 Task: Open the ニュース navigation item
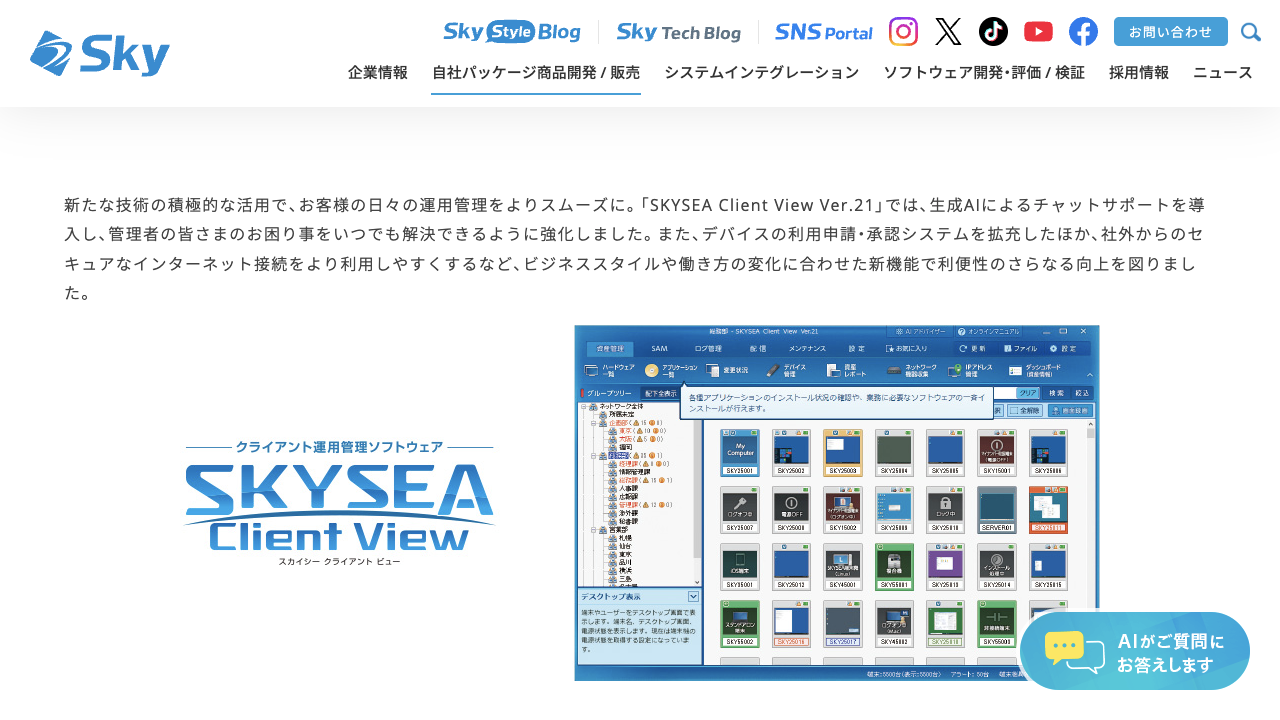[1223, 72]
